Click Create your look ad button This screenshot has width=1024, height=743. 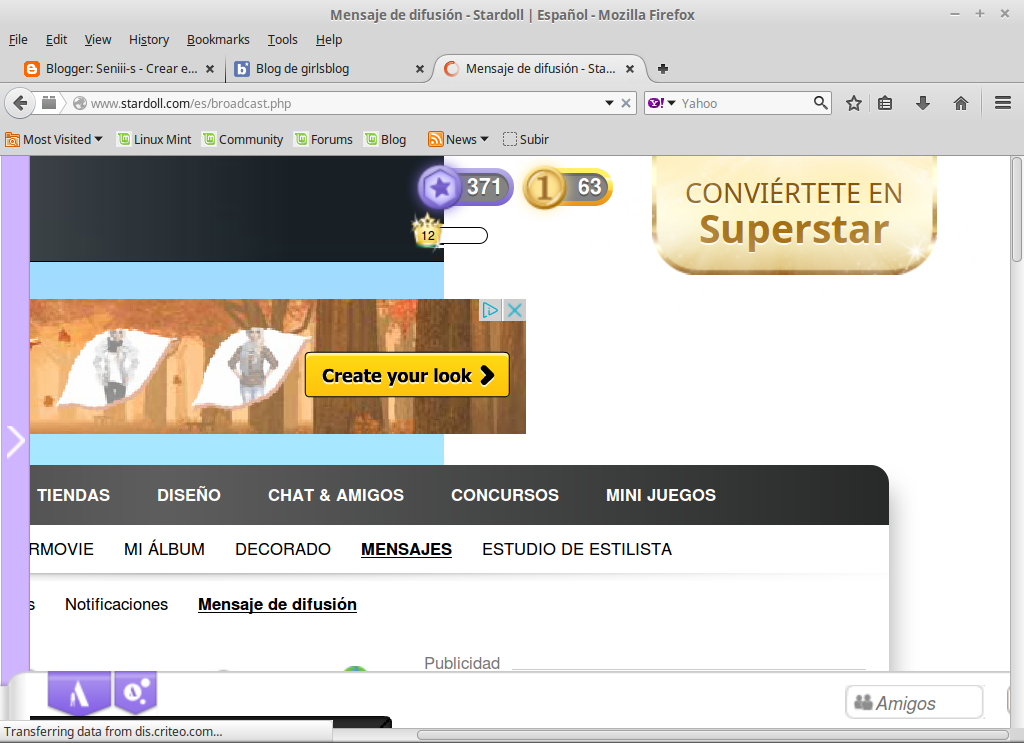click(x=407, y=375)
